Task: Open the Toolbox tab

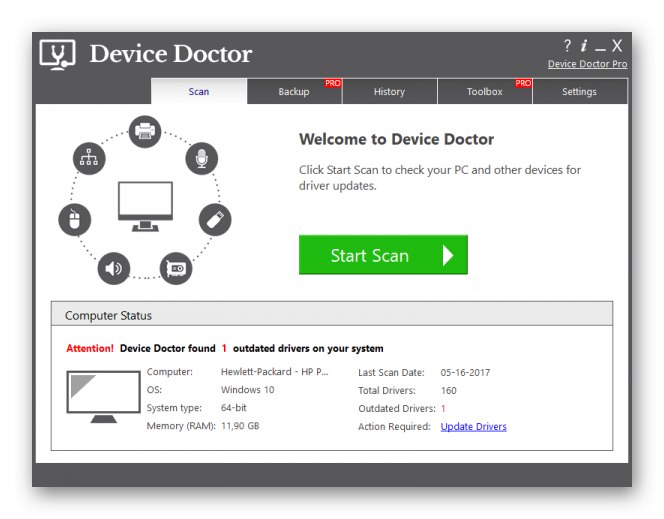Action: pyautogui.click(x=484, y=91)
